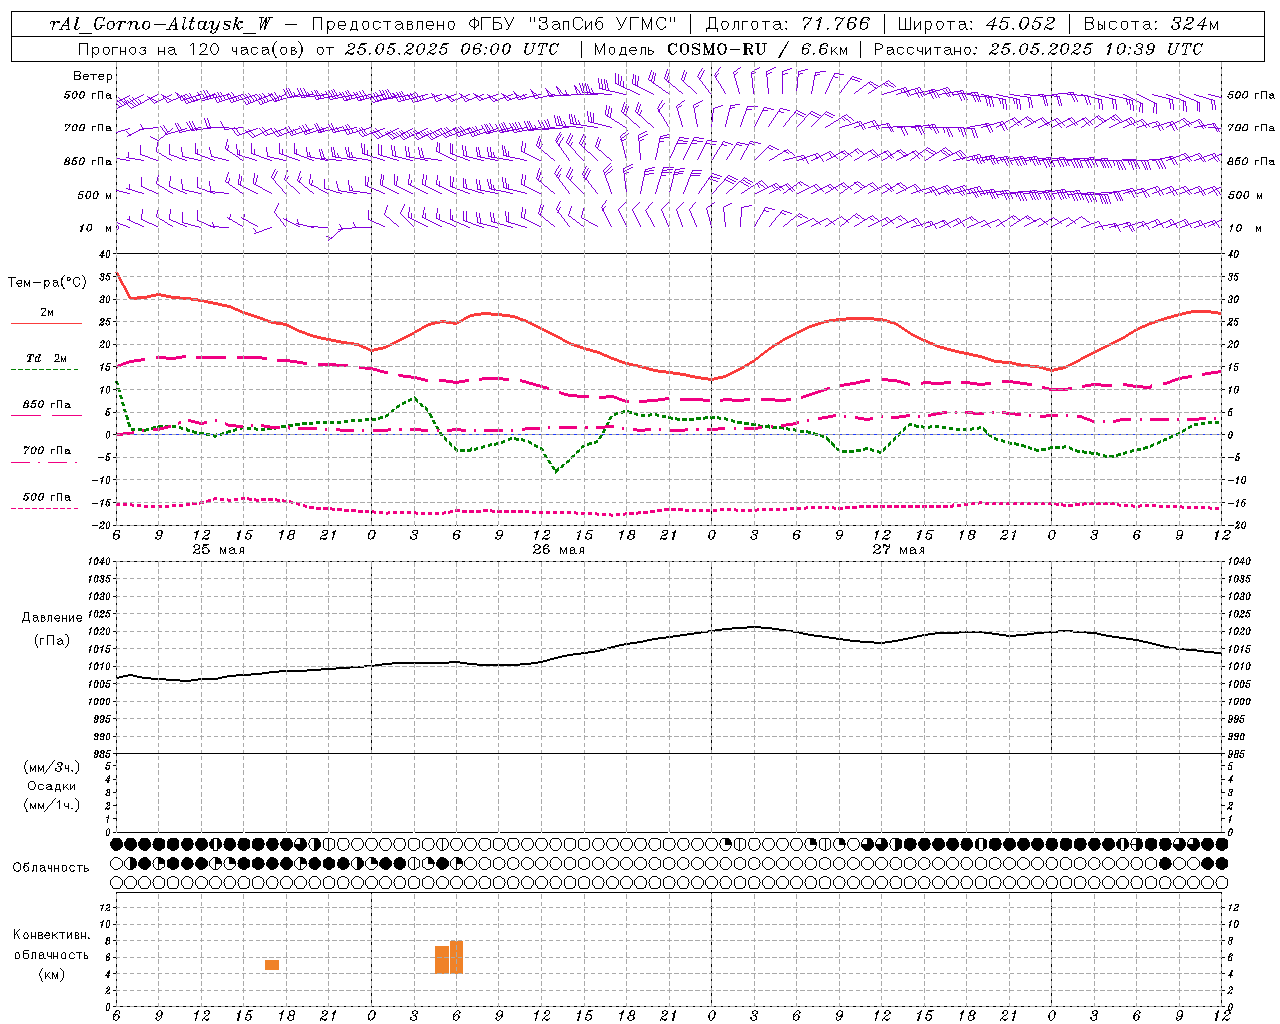
Task: Click the Долгота: 71.766 value
Action: pyautogui.click(x=787, y=24)
